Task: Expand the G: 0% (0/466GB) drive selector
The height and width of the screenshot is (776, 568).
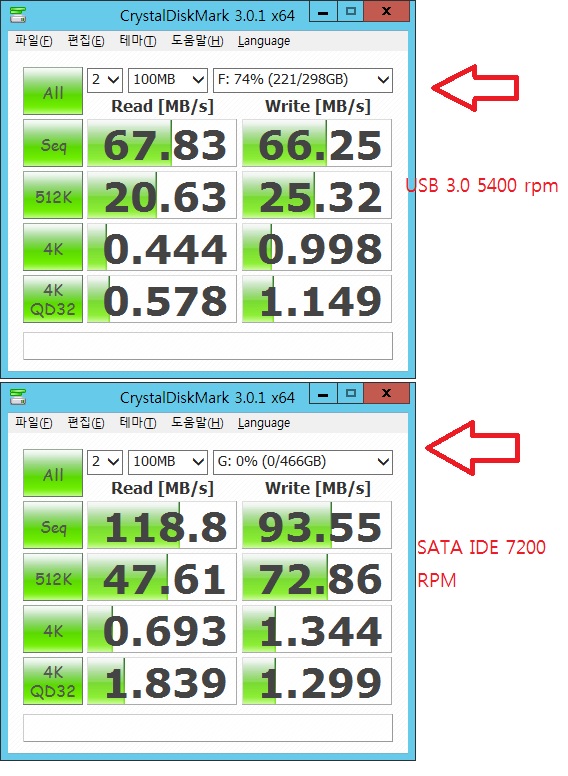Action: tap(303, 462)
